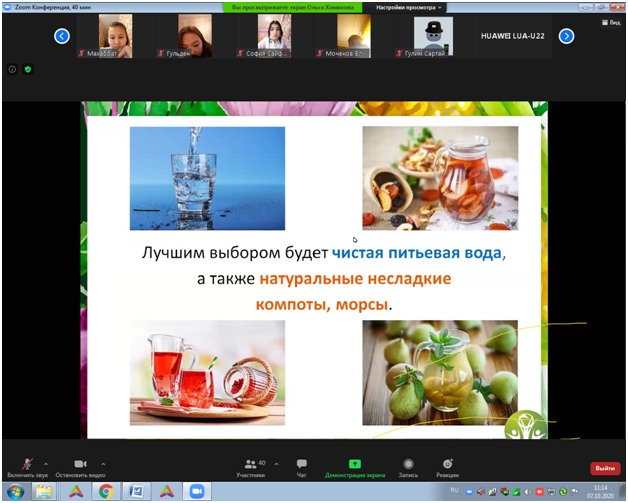
Task: Click red Выйти leave button
Action: click(604, 468)
